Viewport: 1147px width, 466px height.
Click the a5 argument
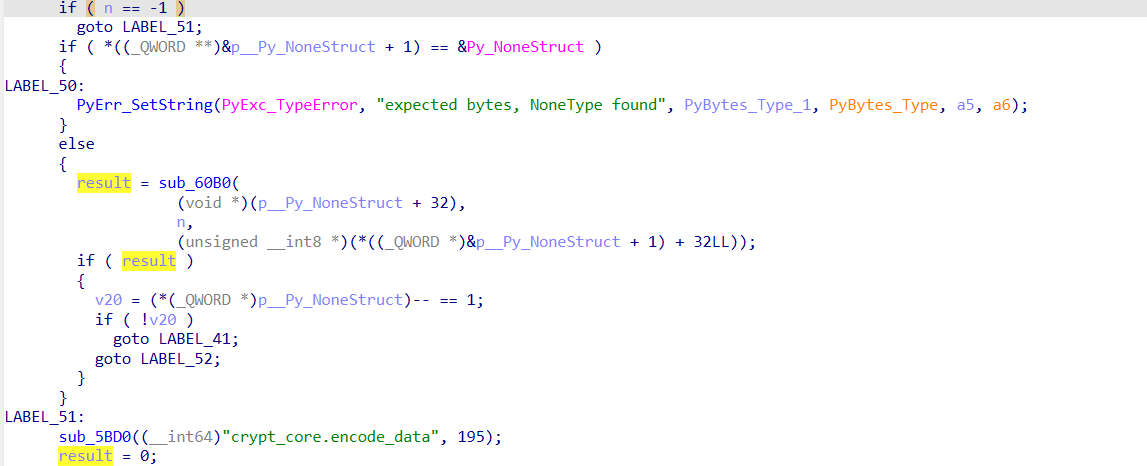(966, 105)
